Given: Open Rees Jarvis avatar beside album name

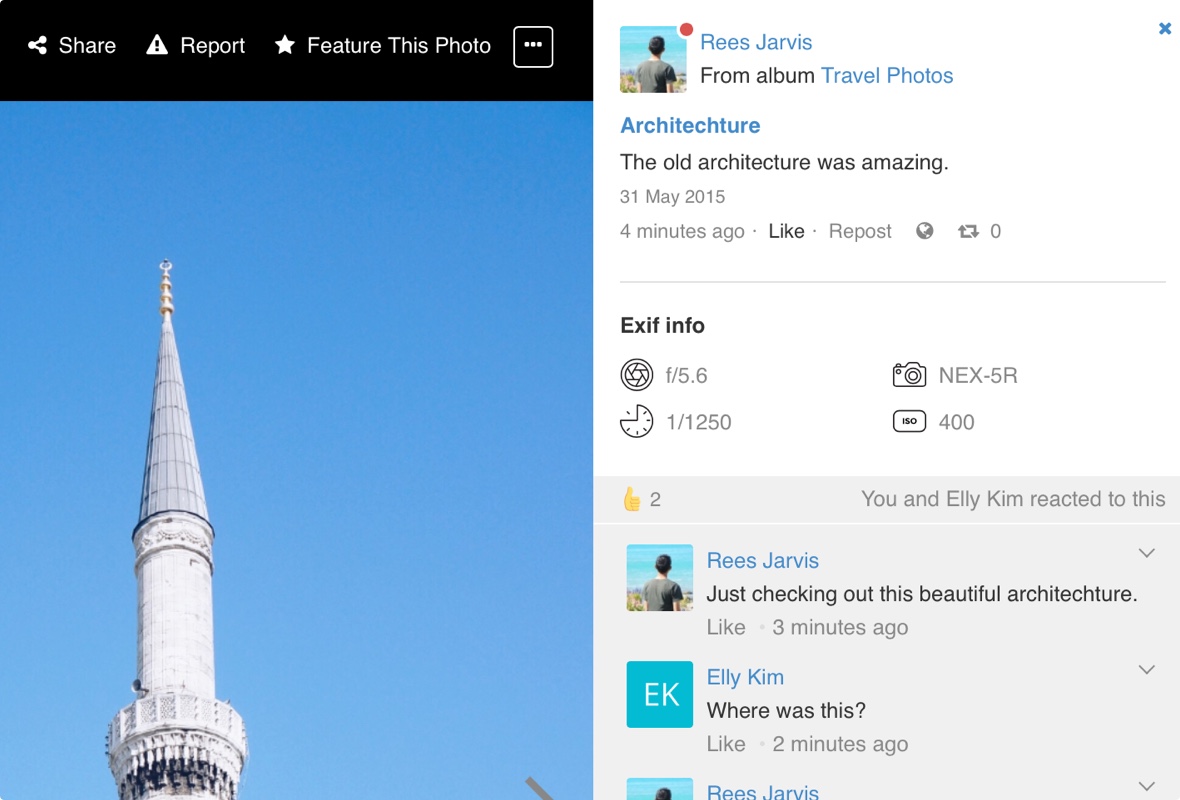Looking at the screenshot, I should (x=652, y=59).
